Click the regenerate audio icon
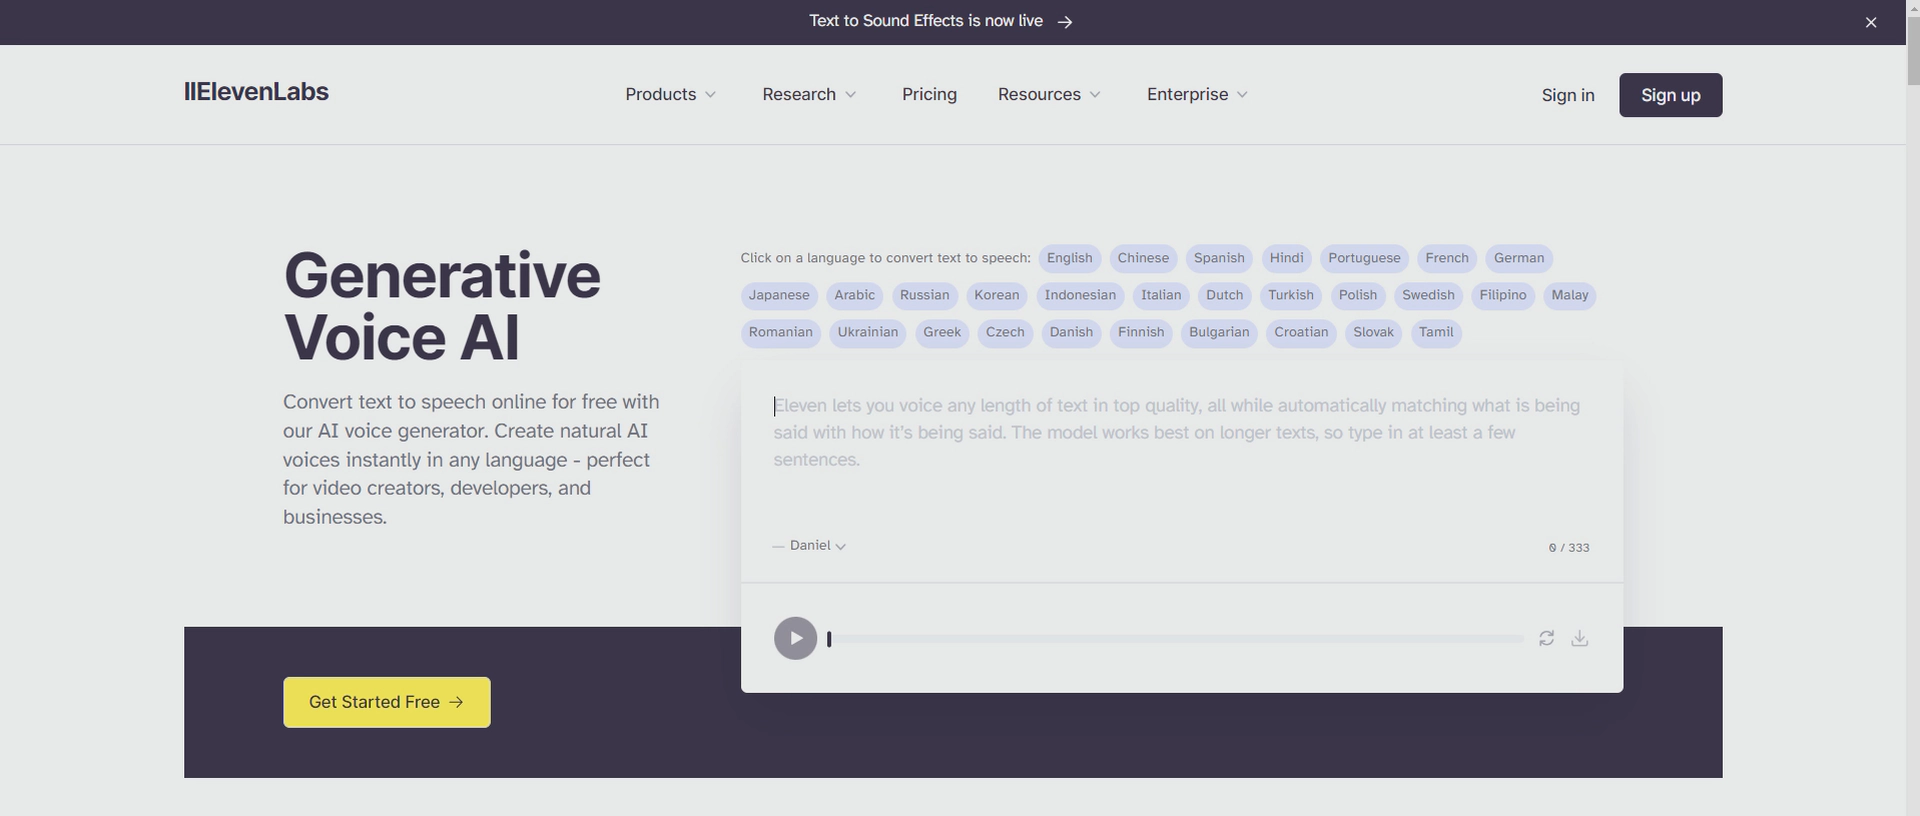1920x816 pixels. [1546, 638]
